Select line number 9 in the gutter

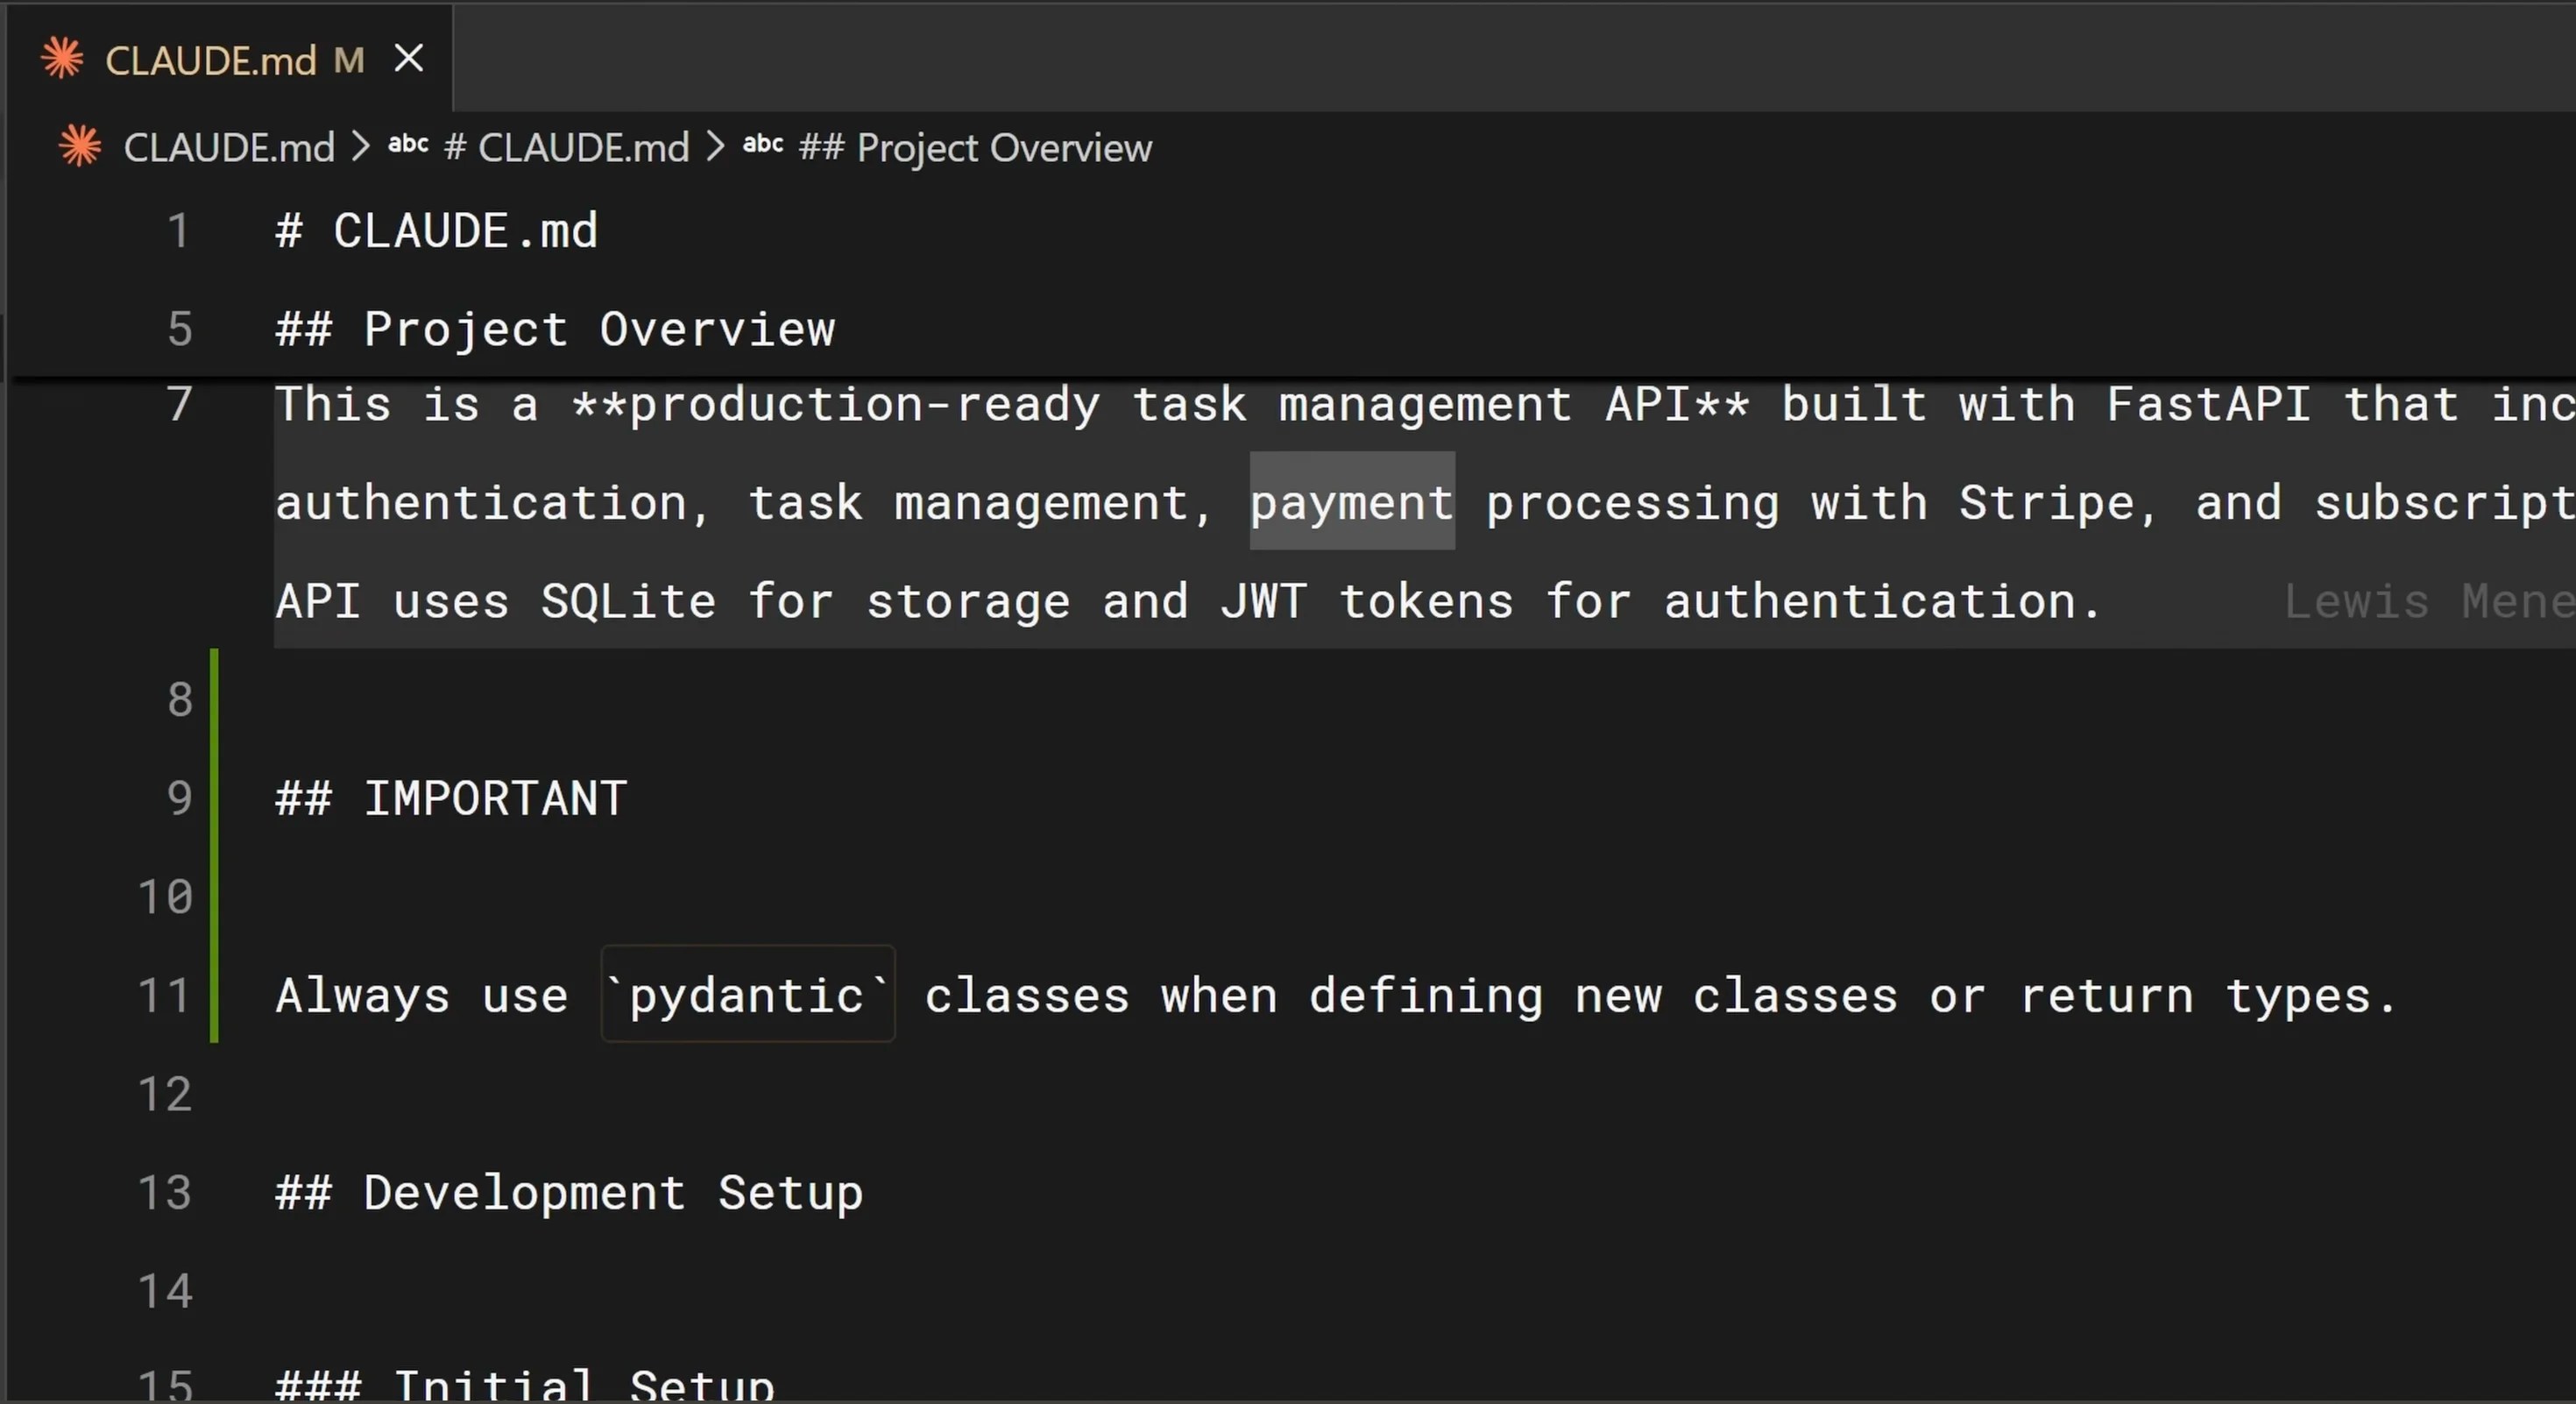tap(180, 798)
